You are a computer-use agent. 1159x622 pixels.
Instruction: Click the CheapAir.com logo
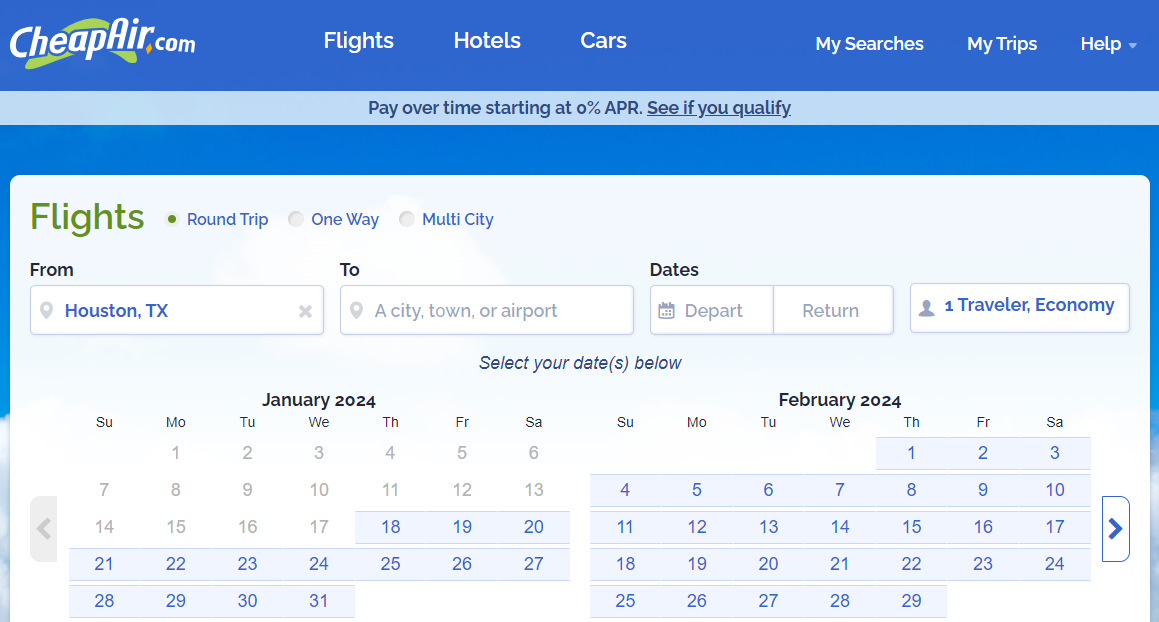point(102,43)
